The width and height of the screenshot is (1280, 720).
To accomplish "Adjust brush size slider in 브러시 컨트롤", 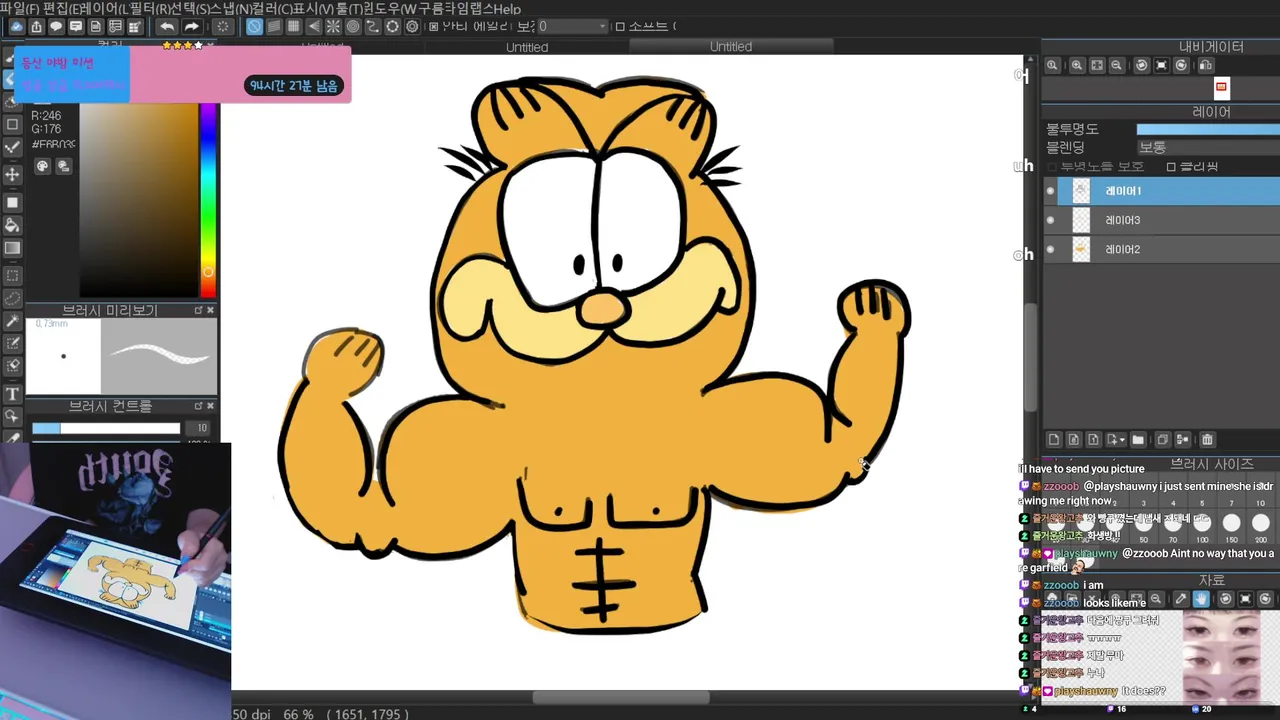I will click(x=106, y=428).
